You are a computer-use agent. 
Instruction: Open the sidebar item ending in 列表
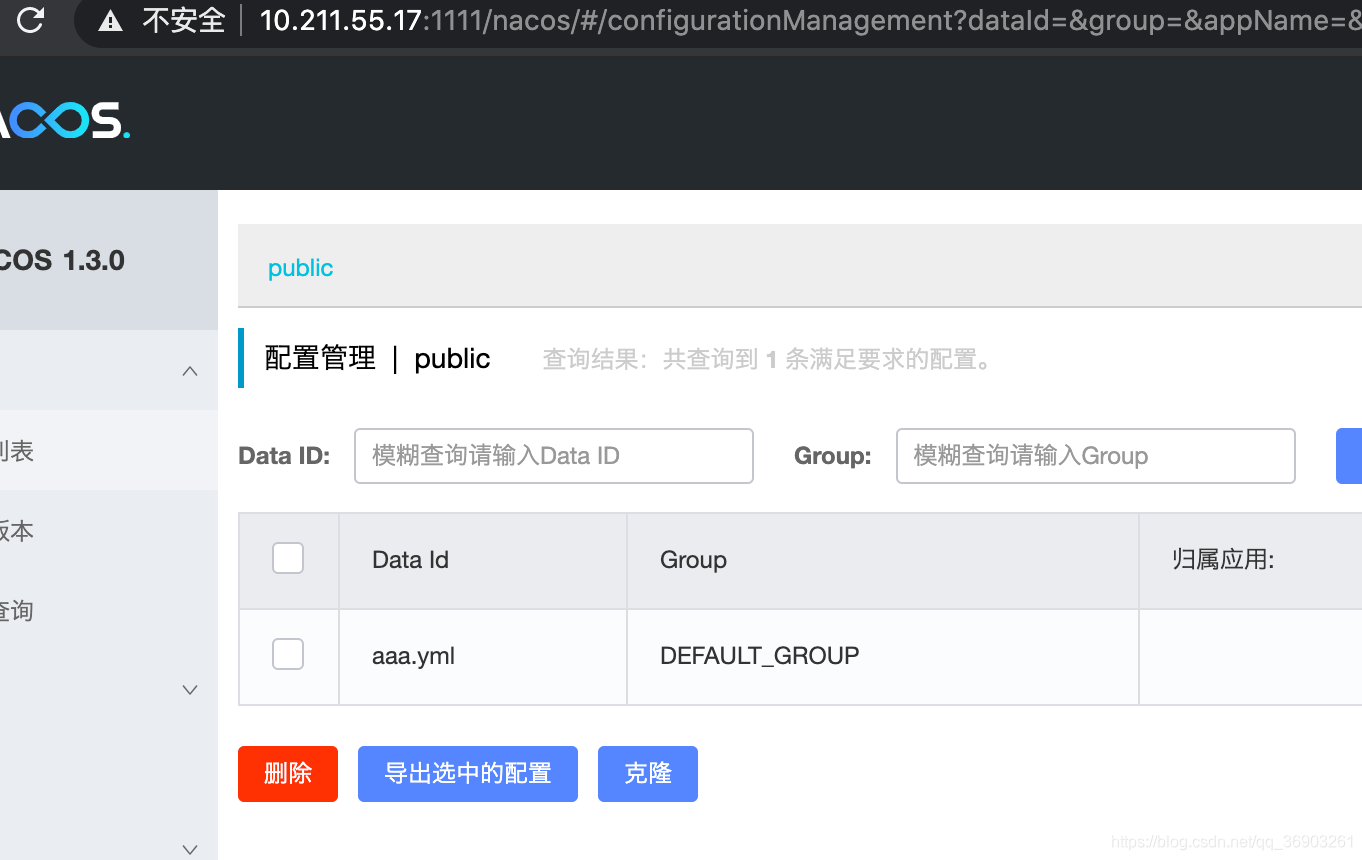click(x=108, y=450)
